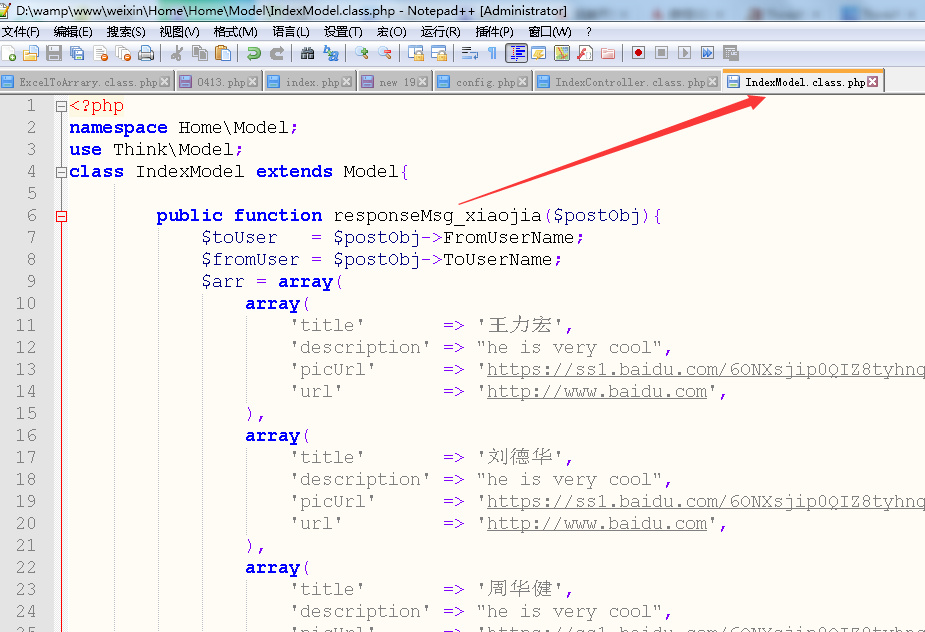Collapse the class fold marker on line 1
The image size is (925, 632).
coord(62,106)
